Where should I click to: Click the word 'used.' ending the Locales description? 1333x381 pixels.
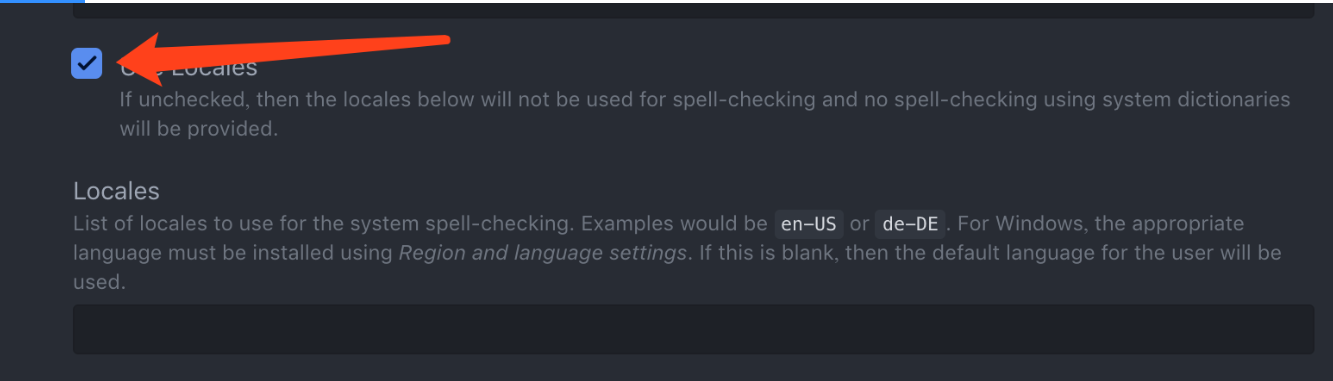(x=99, y=283)
